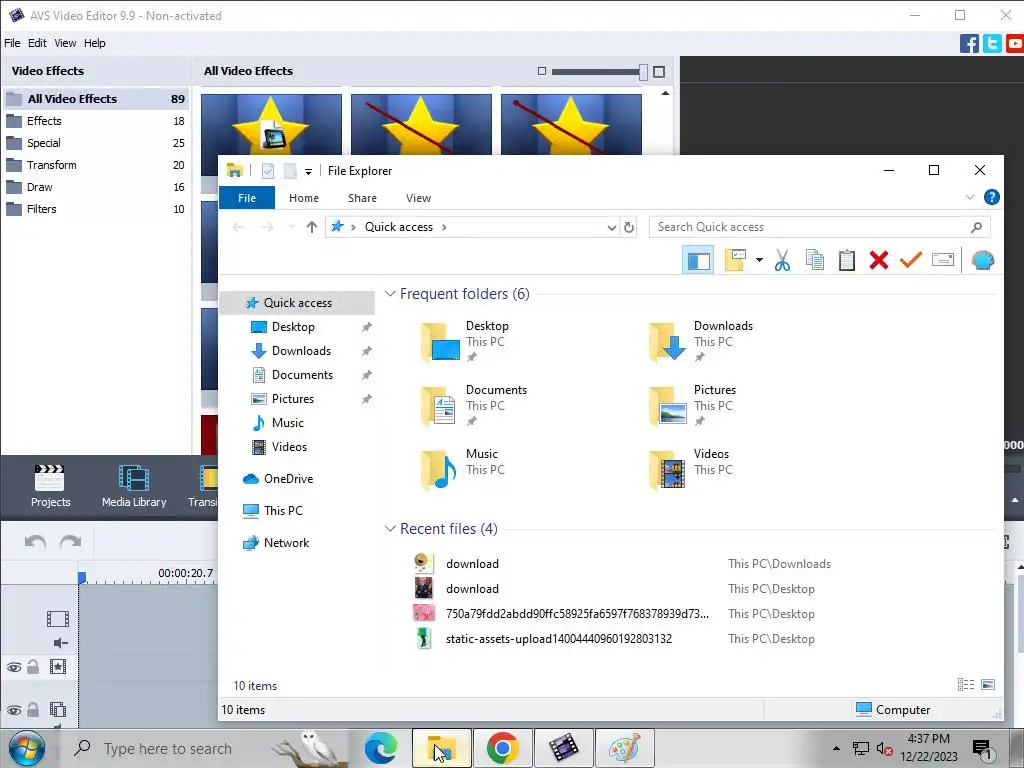Open Google Chrome from the taskbar
The width and height of the screenshot is (1024, 768).
tap(502, 748)
